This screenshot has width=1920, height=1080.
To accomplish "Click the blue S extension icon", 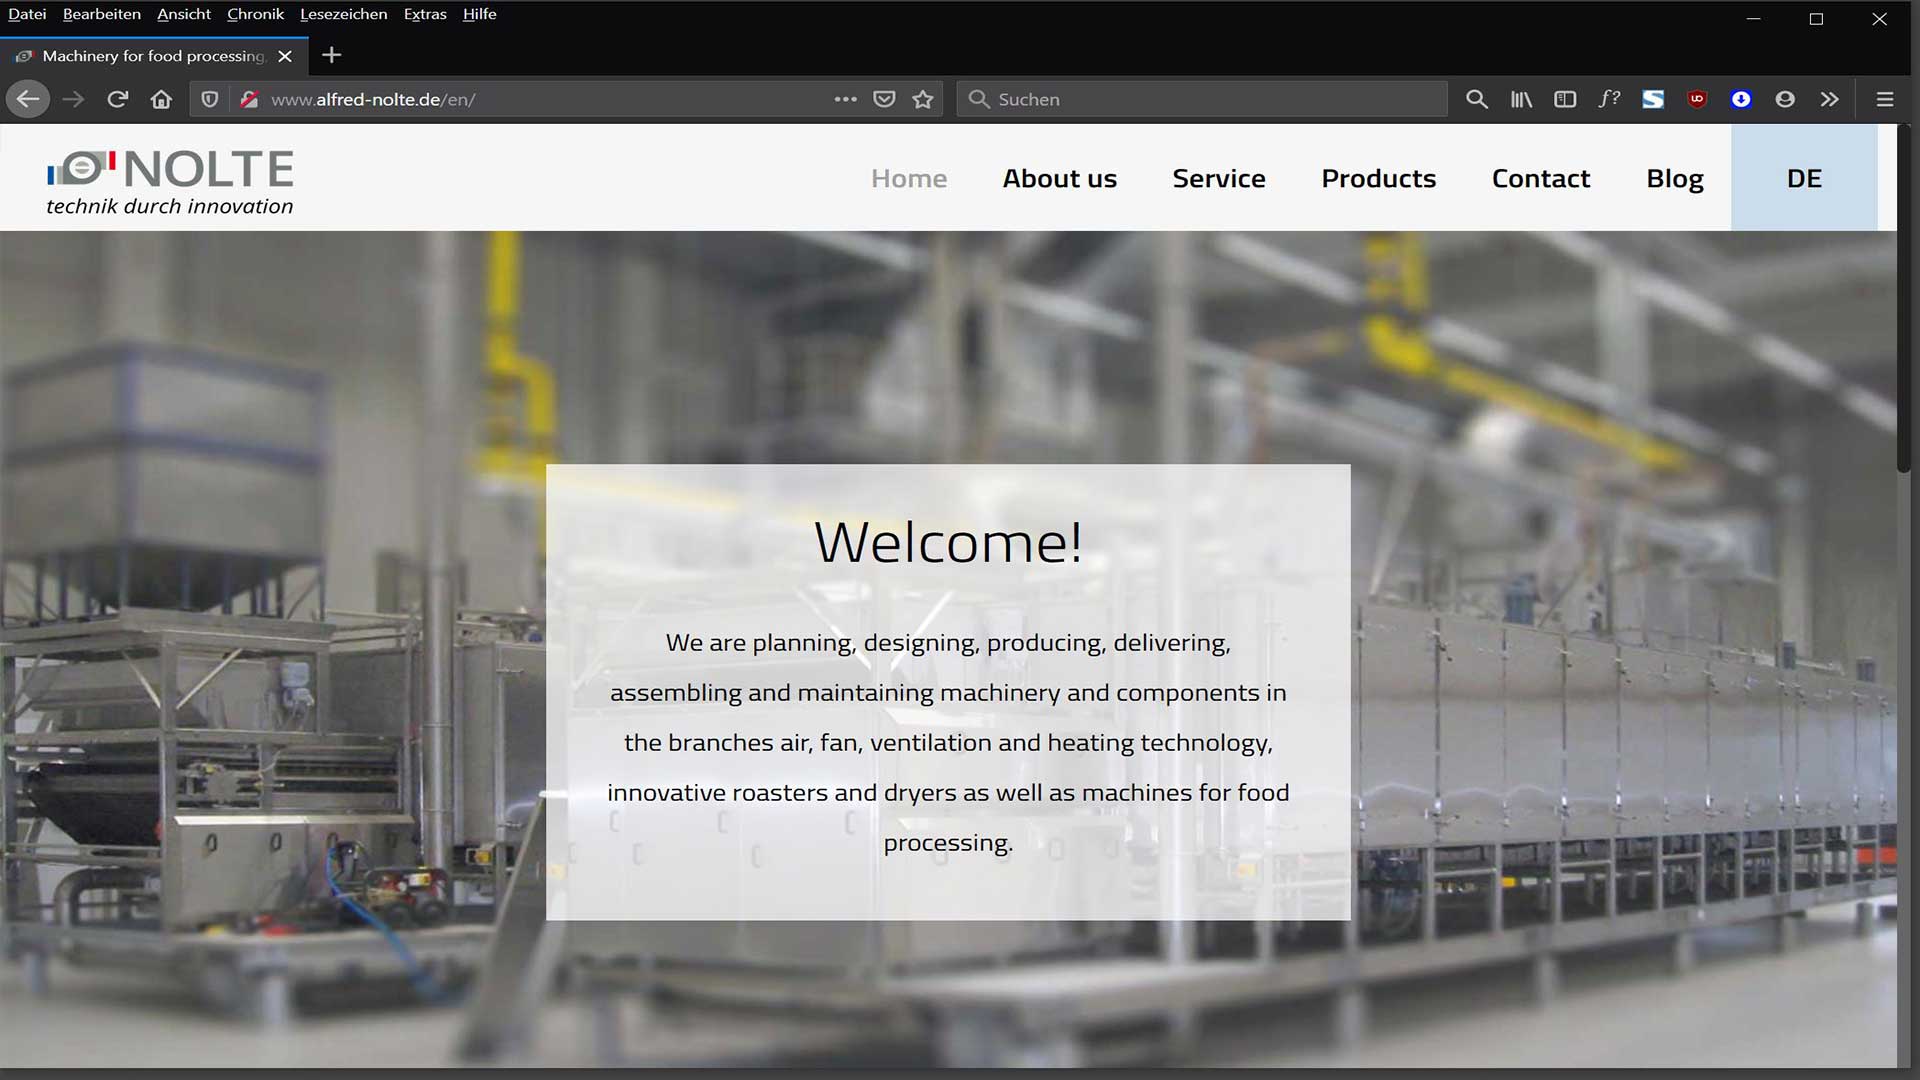I will 1653,99.
